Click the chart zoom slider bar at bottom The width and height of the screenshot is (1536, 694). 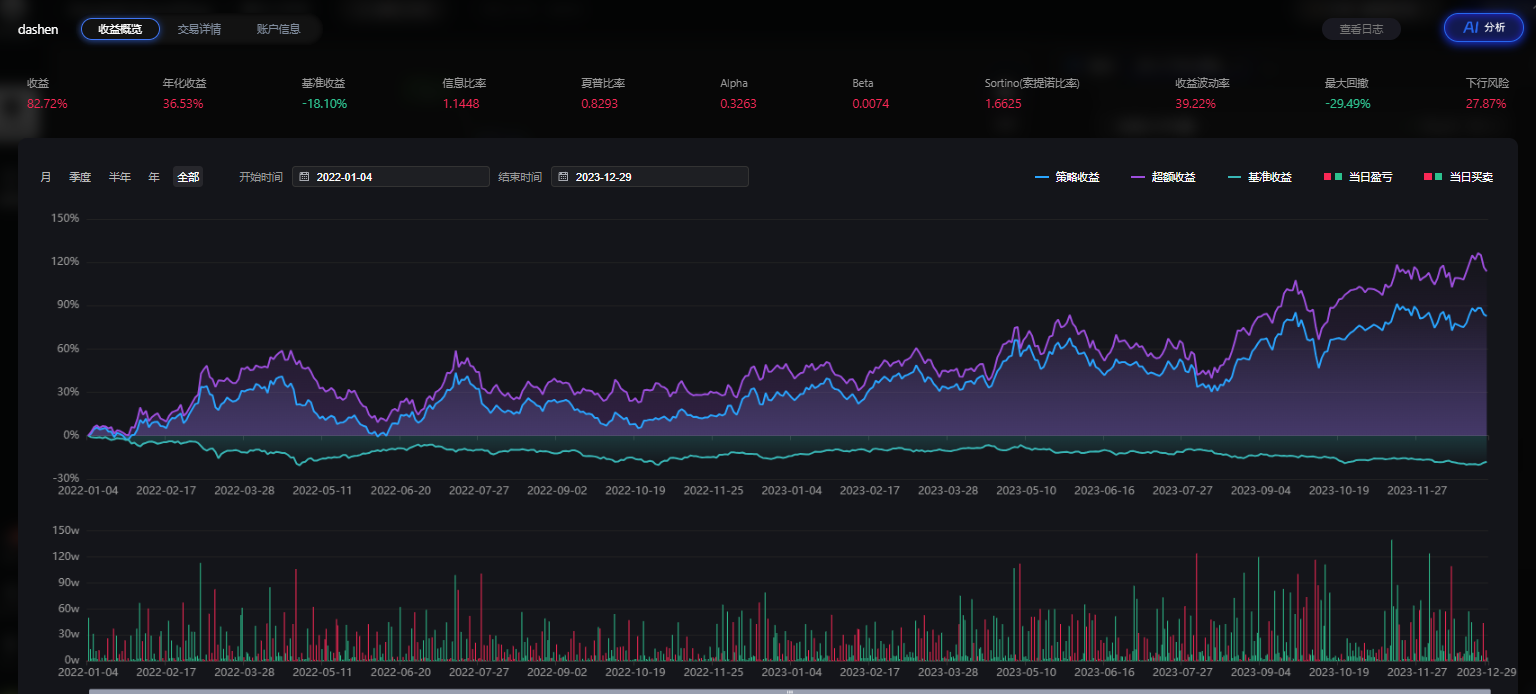788,690
